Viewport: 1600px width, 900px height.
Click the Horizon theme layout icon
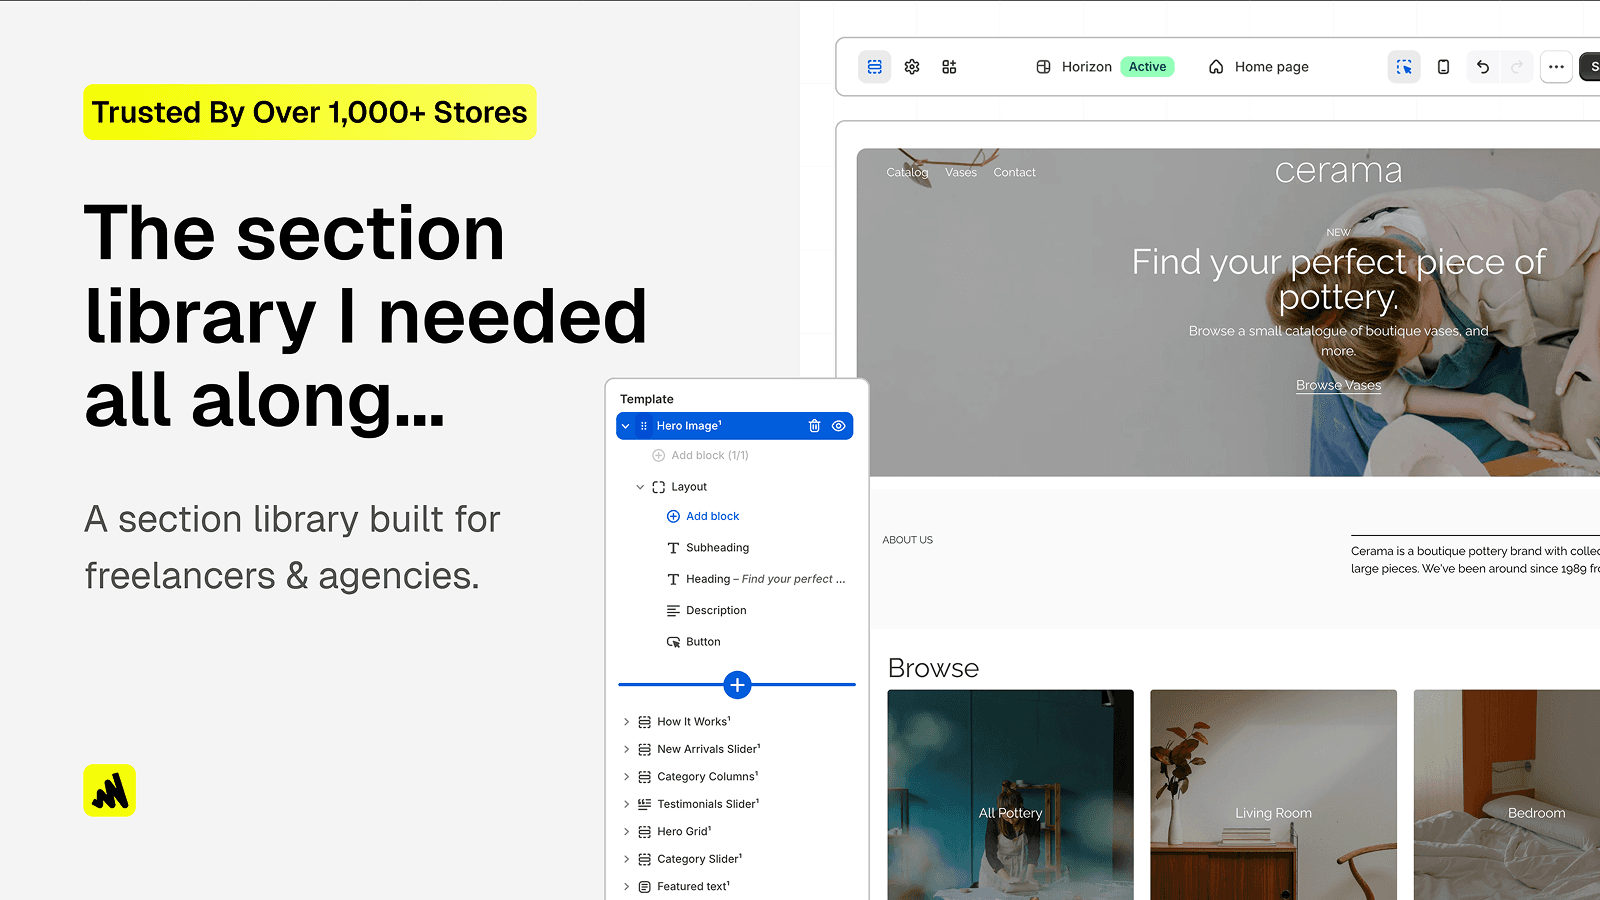tap(1043, 67)
